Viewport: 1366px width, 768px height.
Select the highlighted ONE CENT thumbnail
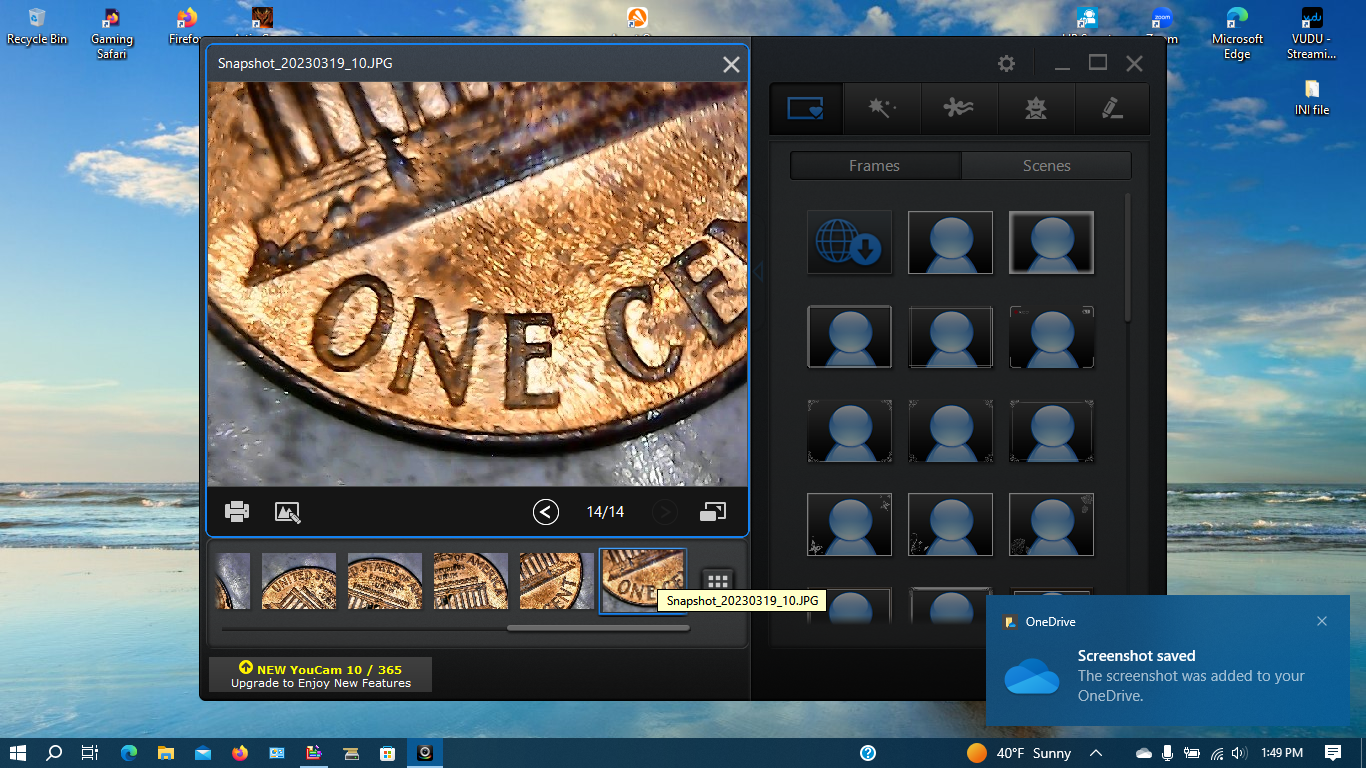point(642,581)
